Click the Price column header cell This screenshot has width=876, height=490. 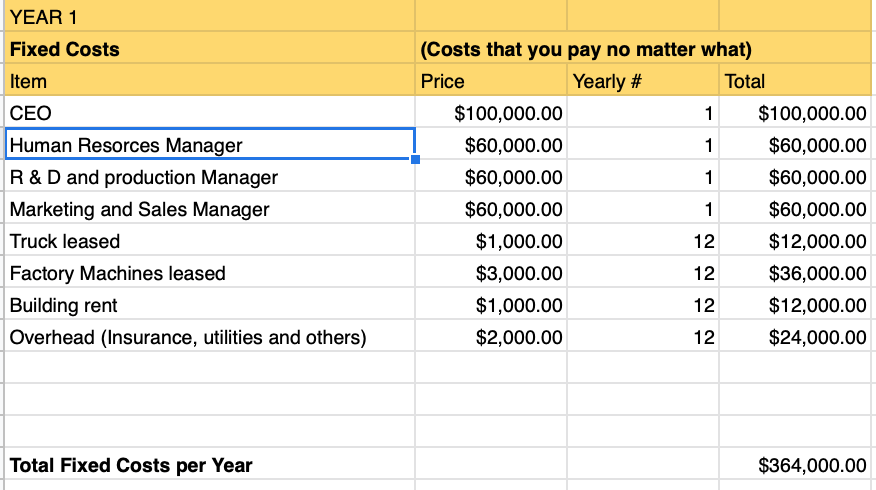point(491,79)
